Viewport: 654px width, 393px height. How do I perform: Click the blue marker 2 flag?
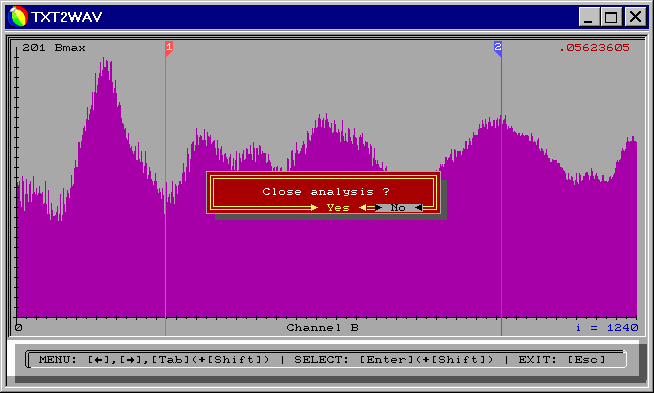click(498, 48)
